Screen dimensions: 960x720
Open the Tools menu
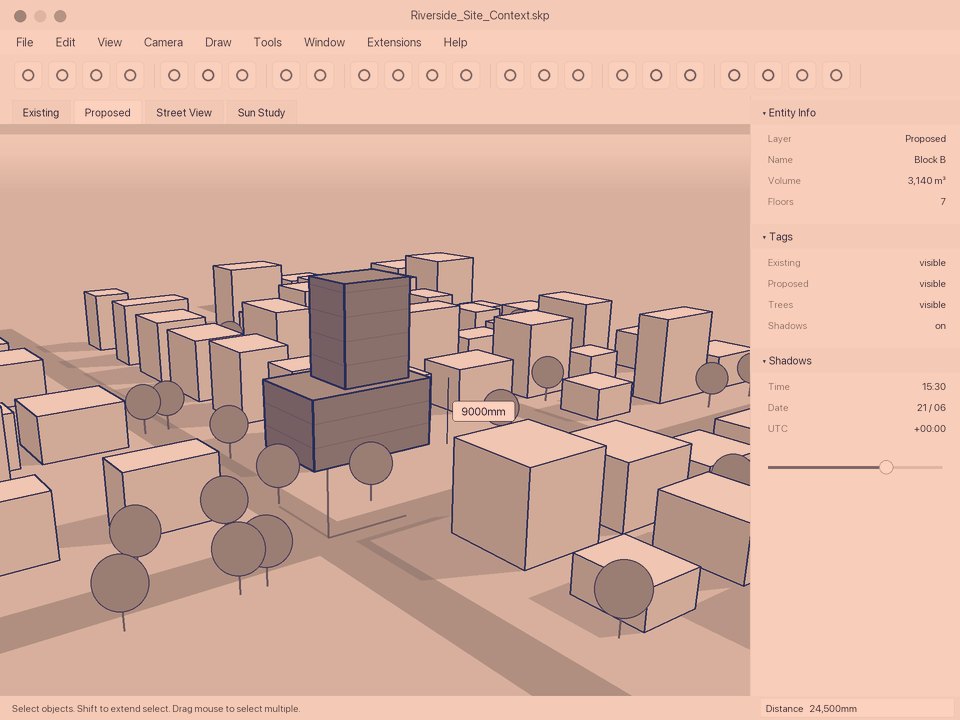tap(268, 42)
